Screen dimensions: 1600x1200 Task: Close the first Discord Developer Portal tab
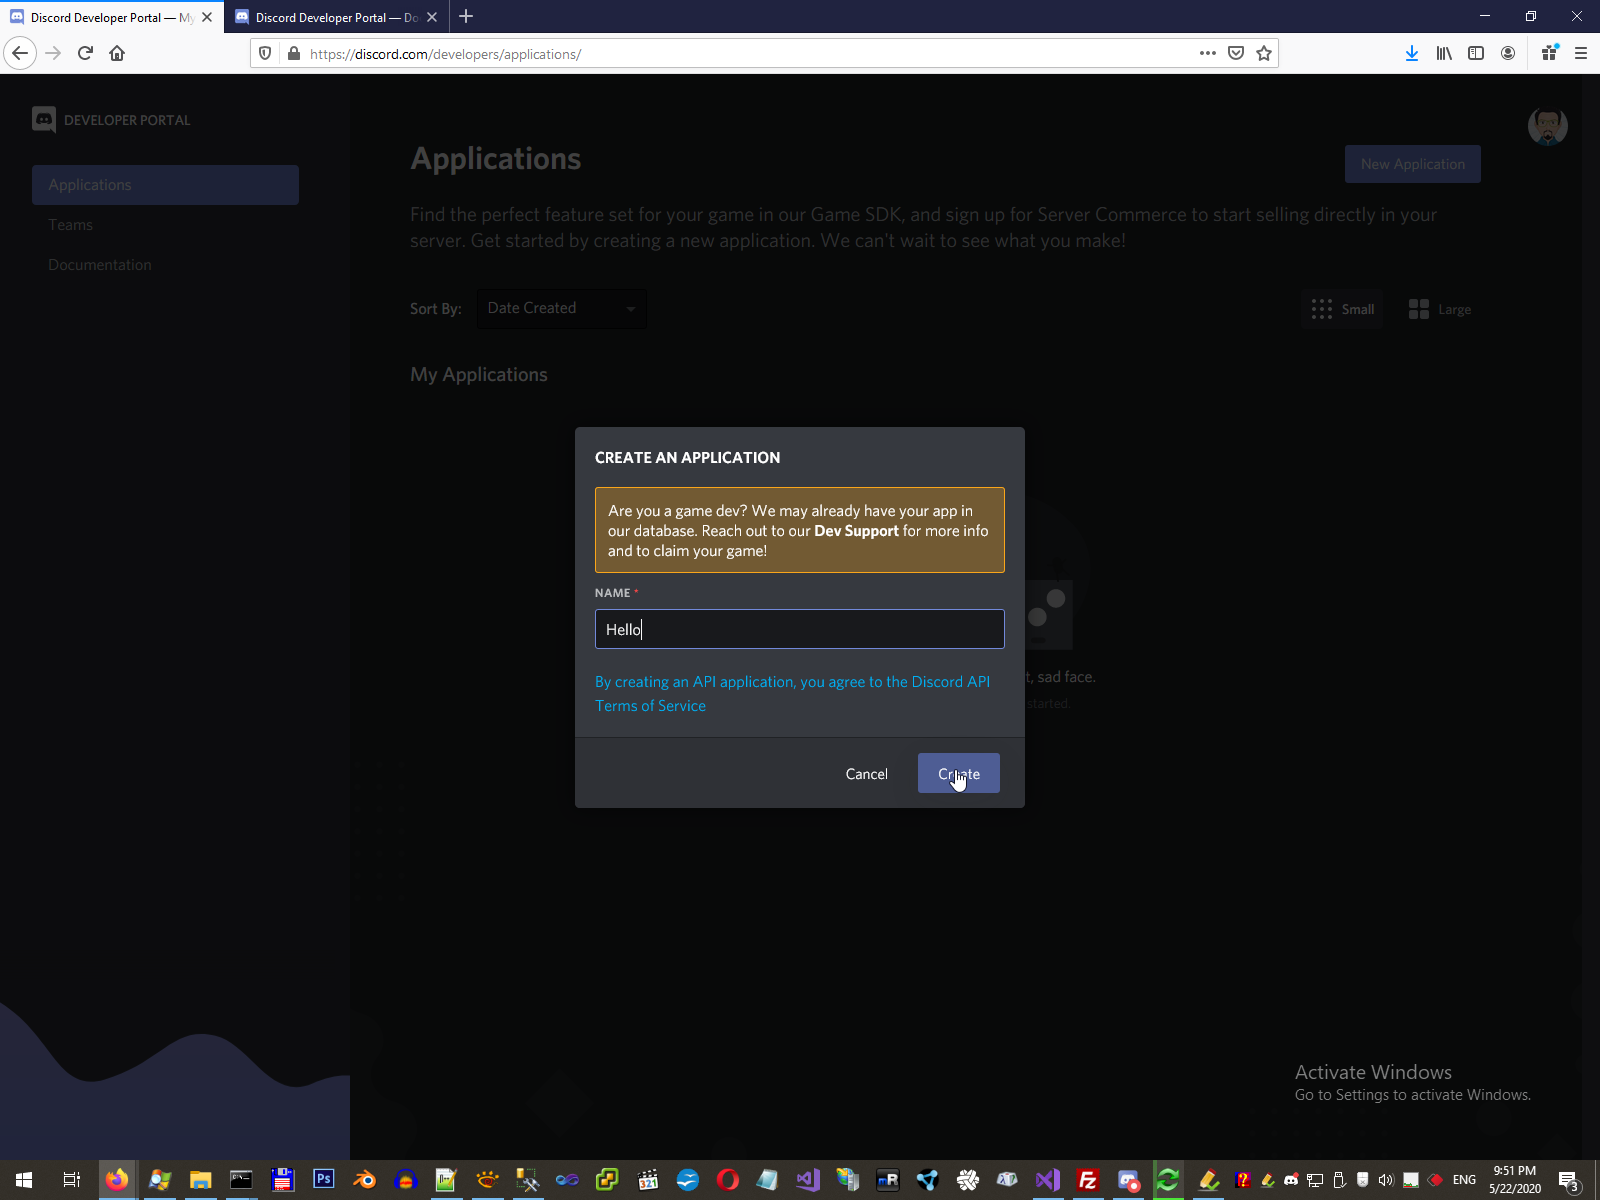tap(207, 17)
